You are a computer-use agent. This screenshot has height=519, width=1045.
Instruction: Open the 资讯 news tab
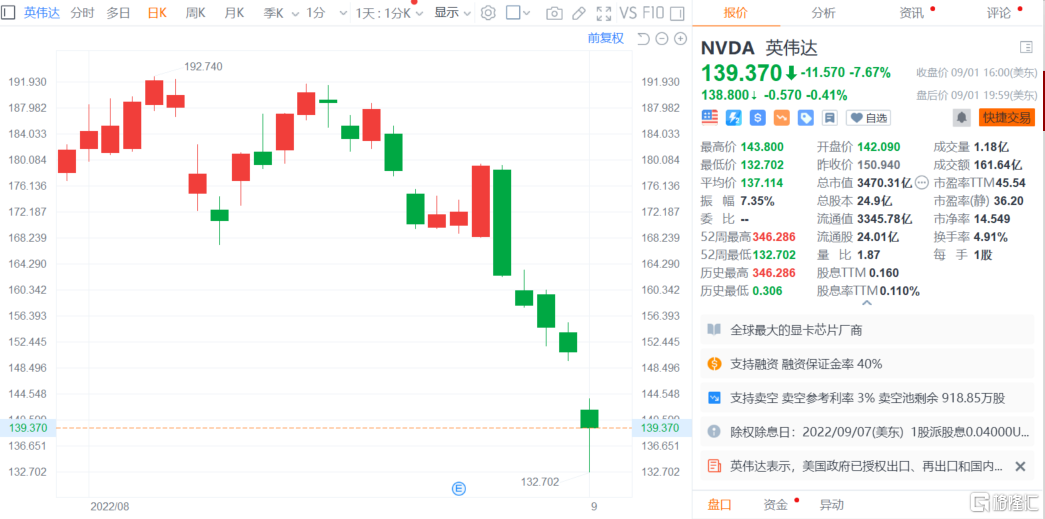coord(910,13)
